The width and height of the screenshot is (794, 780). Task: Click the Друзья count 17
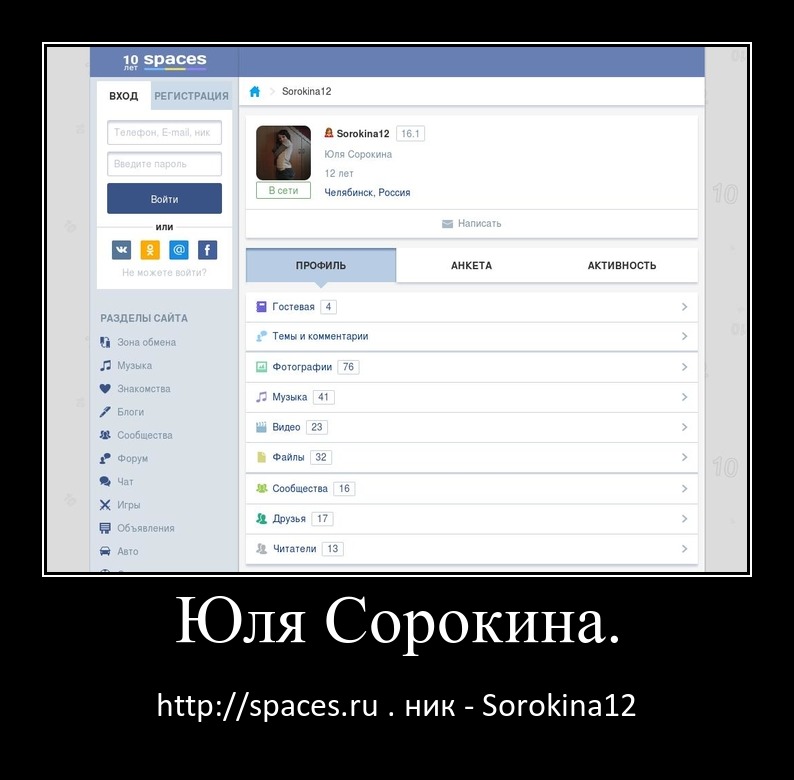(x=323, y=519)
